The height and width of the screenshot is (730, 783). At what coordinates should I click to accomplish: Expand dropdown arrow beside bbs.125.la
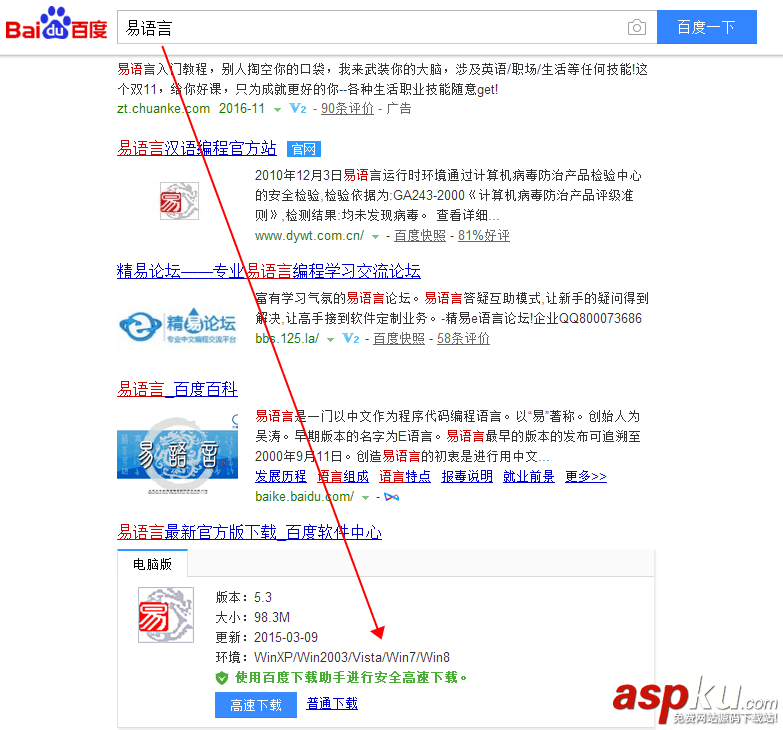pos(330,340)
